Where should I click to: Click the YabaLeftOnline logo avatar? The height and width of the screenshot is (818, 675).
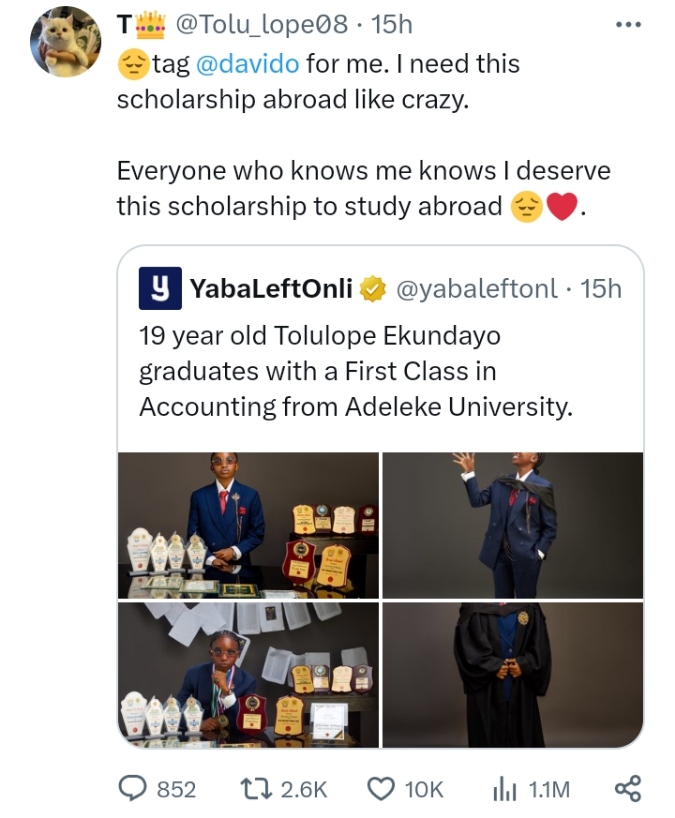(159, 288)
